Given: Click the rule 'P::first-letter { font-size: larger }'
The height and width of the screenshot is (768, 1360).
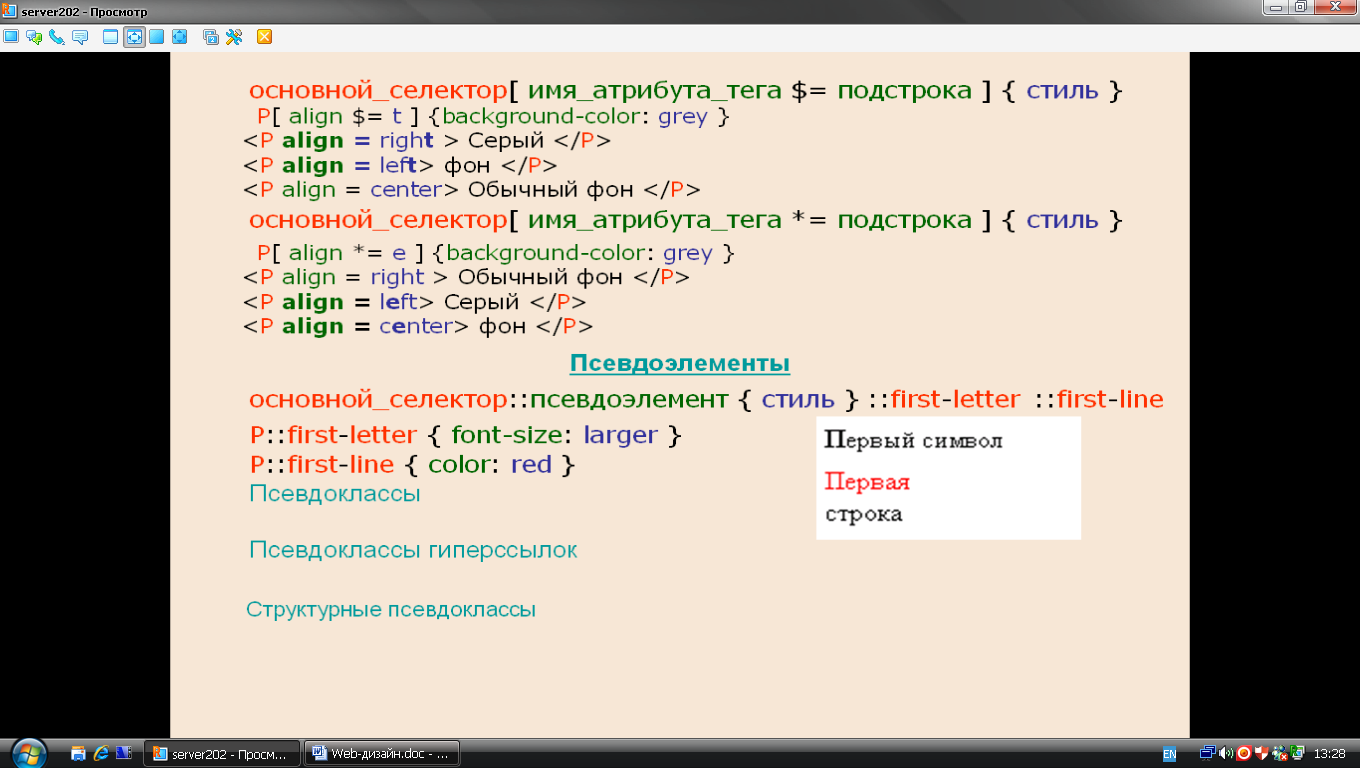Looking at the screenshot, I should [x=466, y=436].
